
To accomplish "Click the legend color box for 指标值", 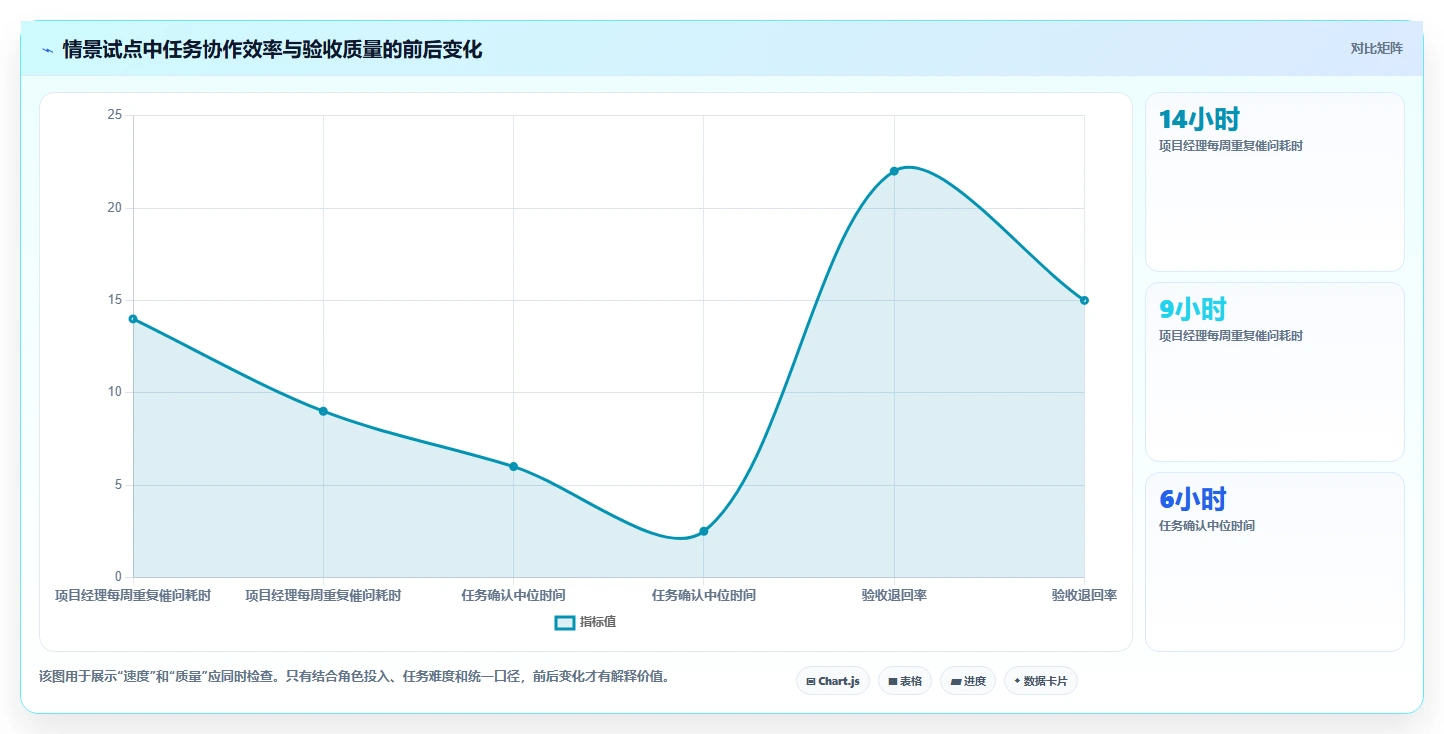I will point(565,623).
